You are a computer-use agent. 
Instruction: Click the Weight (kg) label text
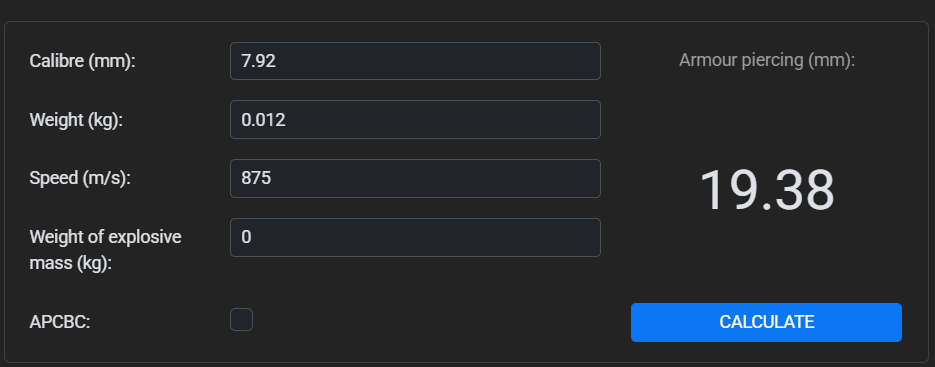(76, 120)
